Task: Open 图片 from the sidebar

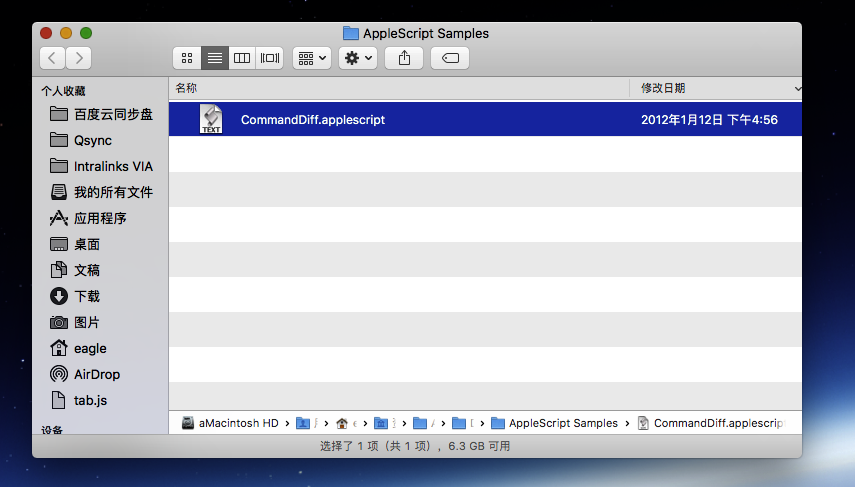Action: tap(75, 322)
